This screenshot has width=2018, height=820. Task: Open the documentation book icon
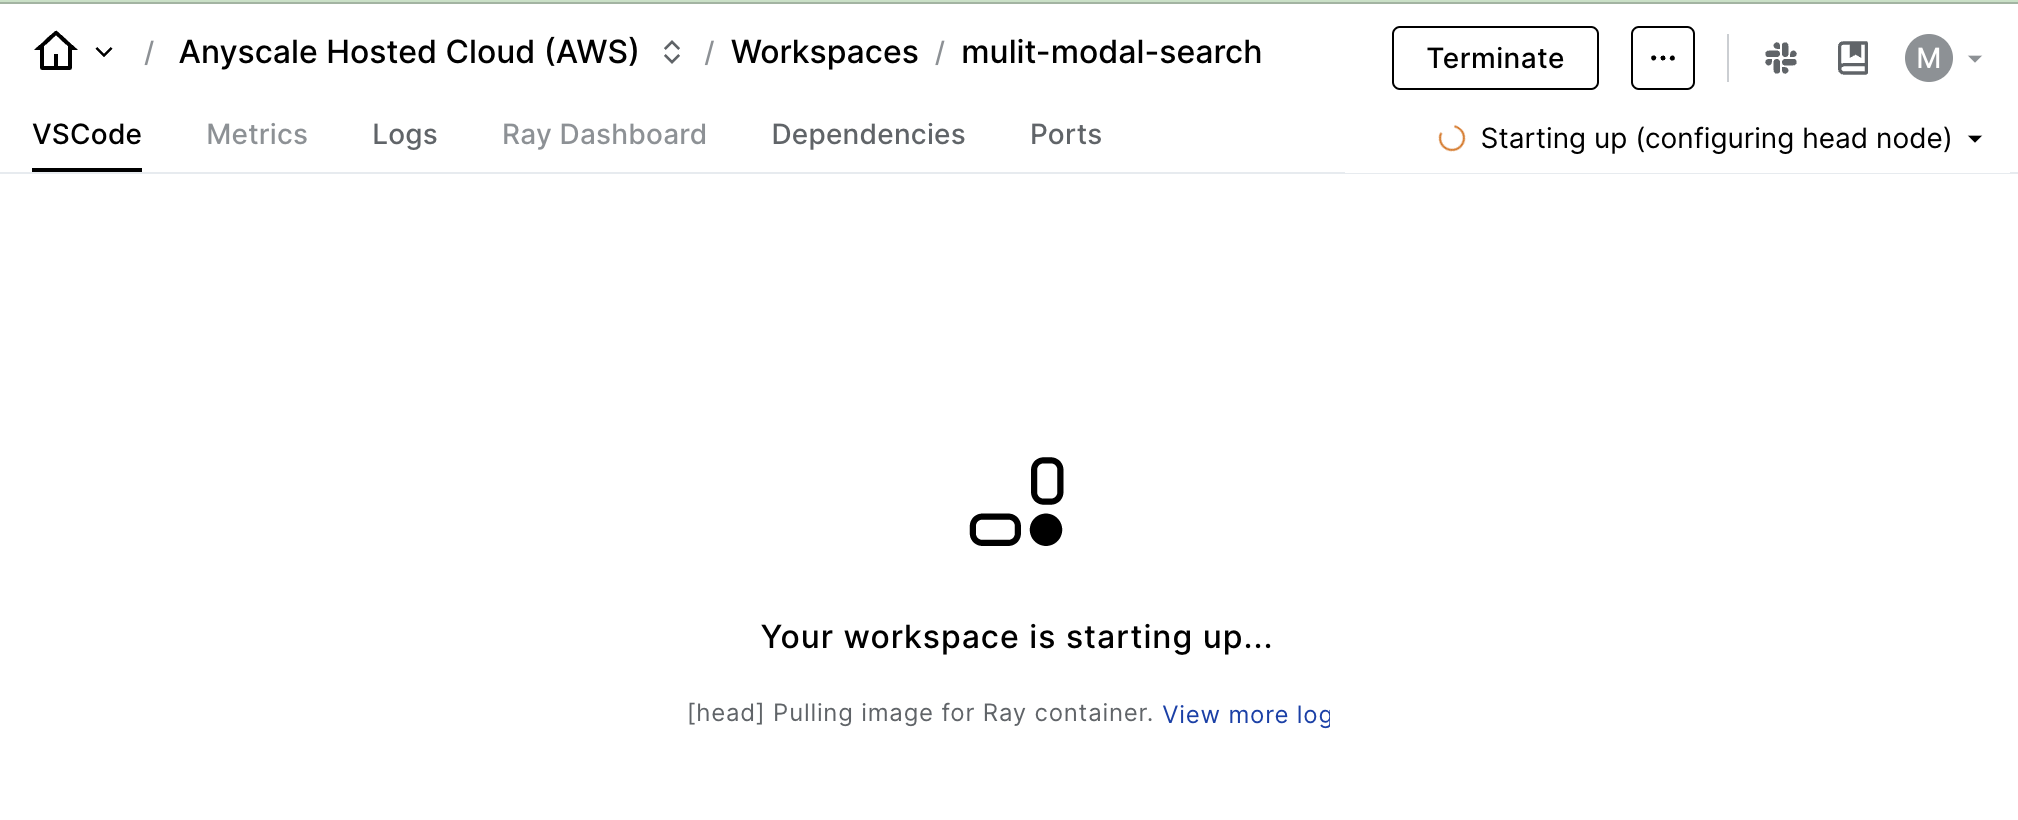coord(1852,58)
